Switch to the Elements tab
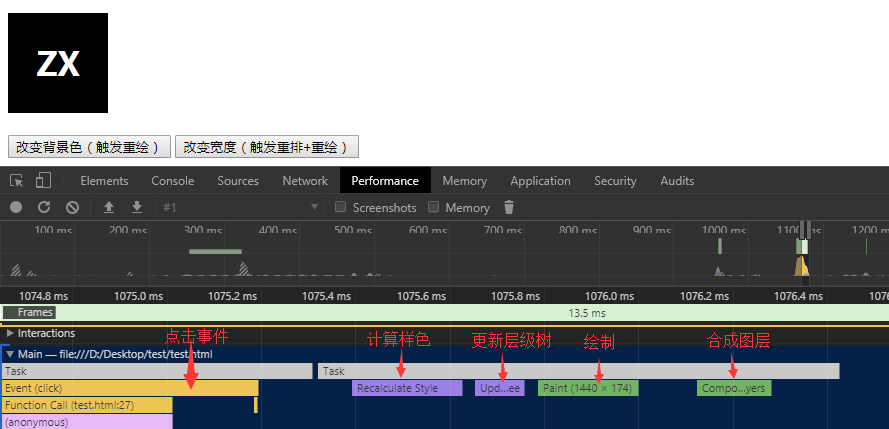Viewport: 889px width, 429px height. coord(104,181)
